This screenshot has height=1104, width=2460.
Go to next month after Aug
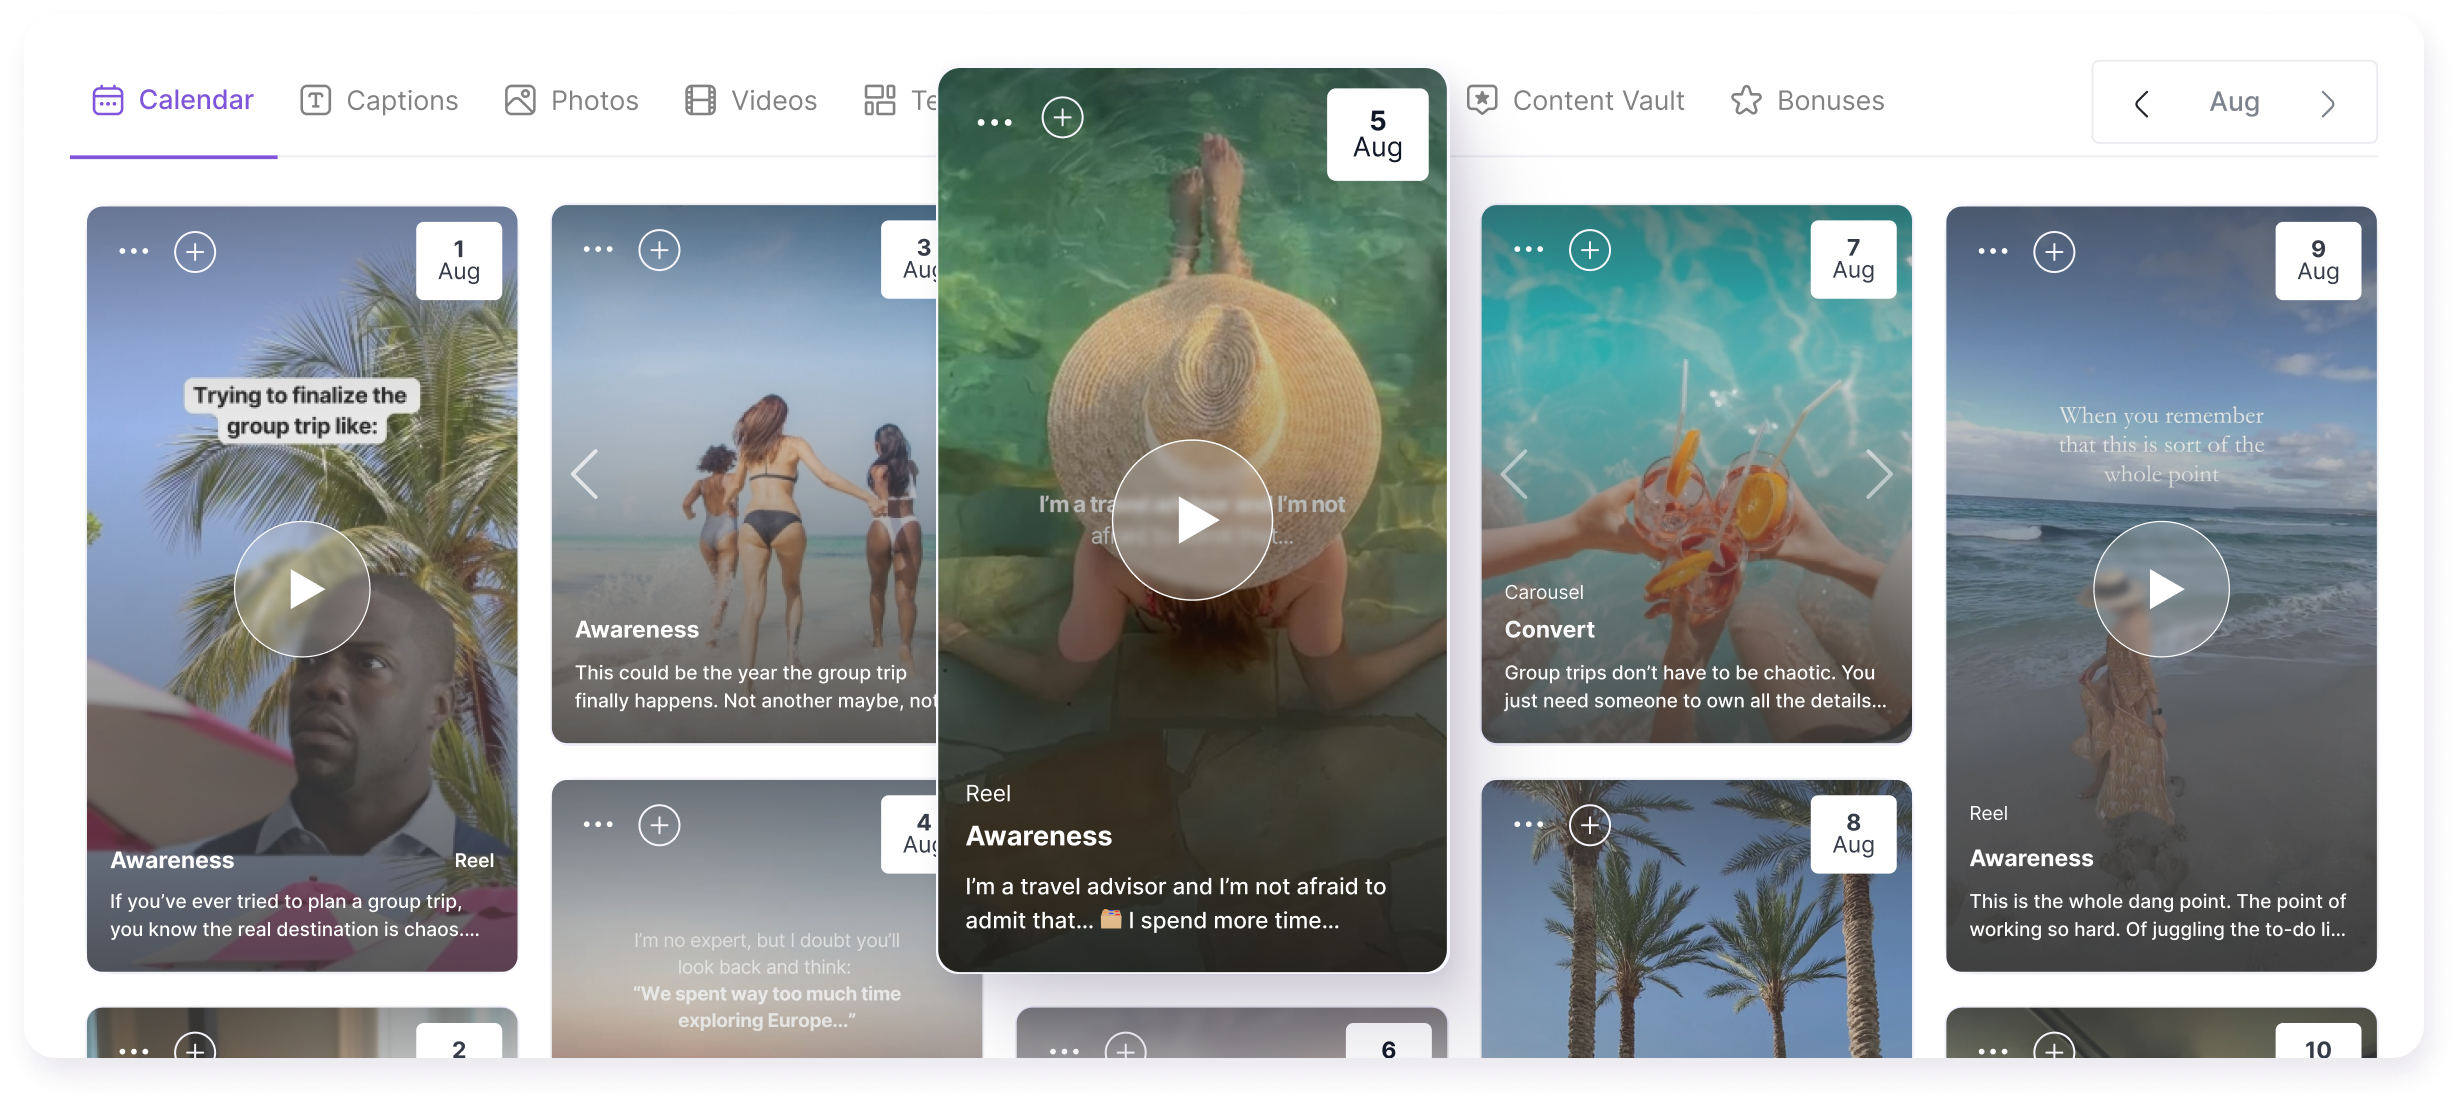[x=2328, y=103]
